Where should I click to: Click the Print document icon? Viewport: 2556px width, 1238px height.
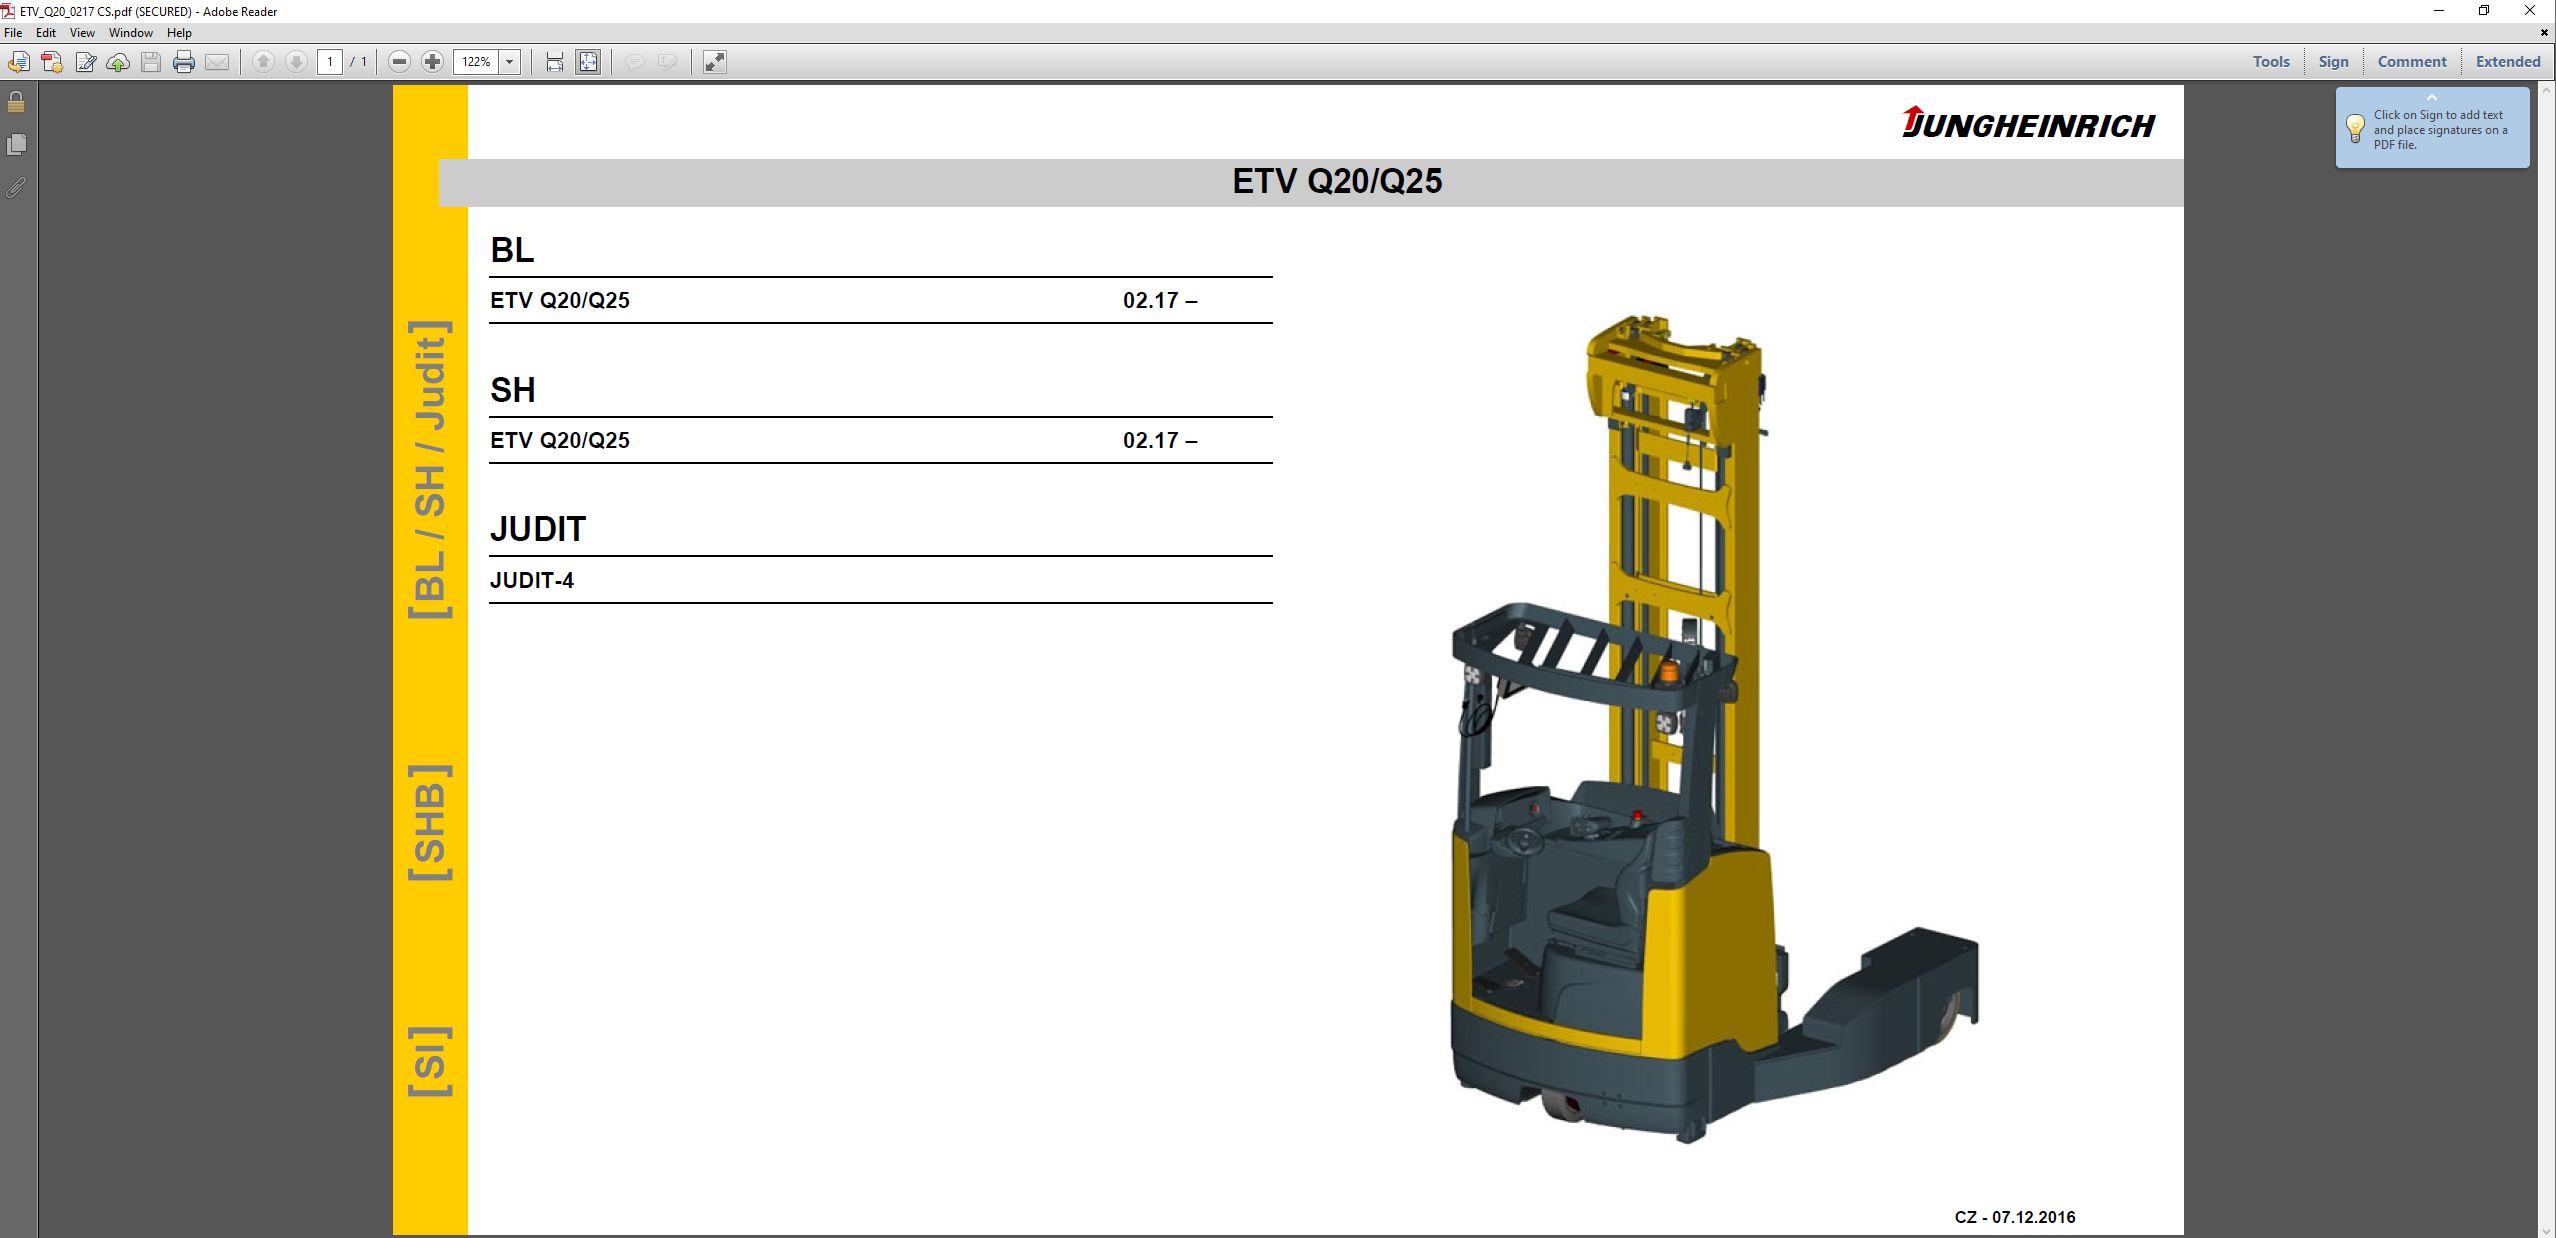(183, 62)
